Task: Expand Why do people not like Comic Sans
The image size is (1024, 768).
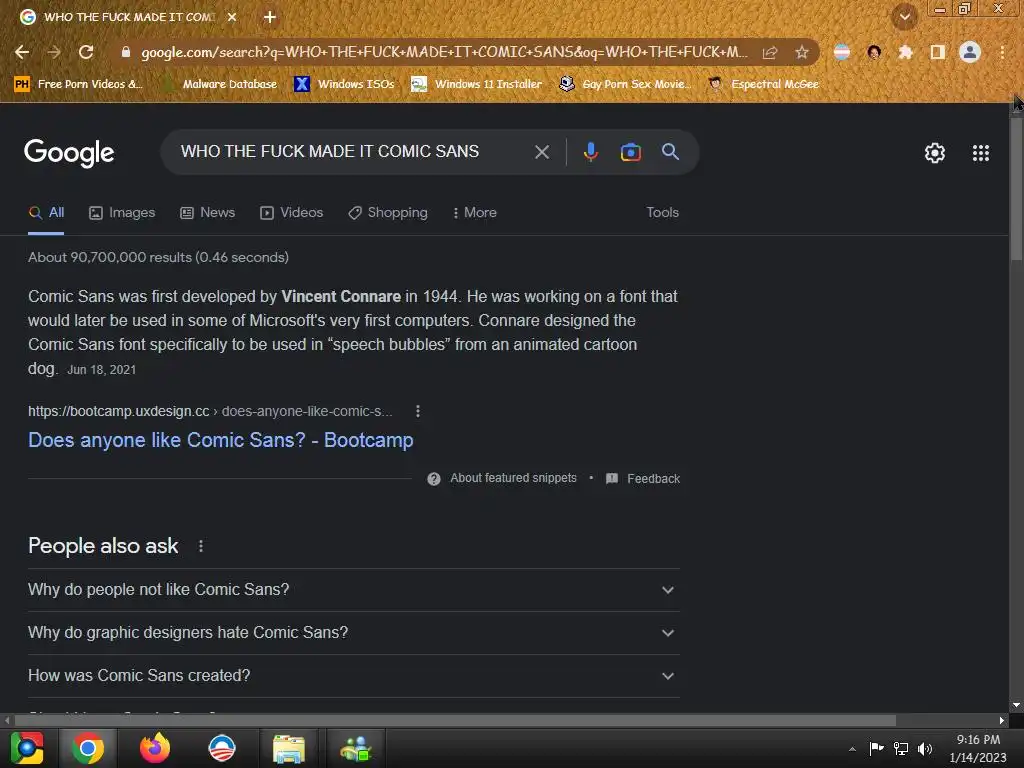Action: click(x=353, y=590)
